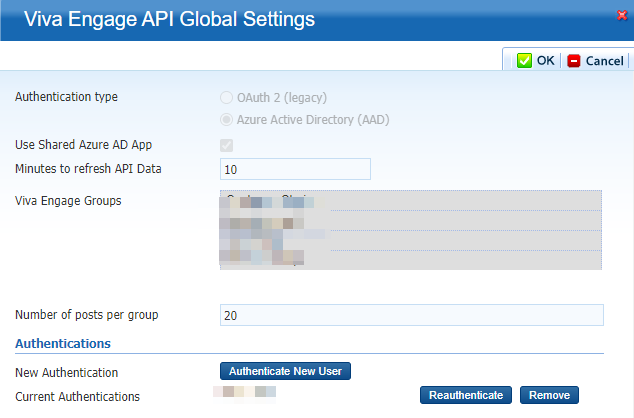The height and width of the screenshot is (418, 634).
Task: Click the Current Authentications label
Action: 77,397
